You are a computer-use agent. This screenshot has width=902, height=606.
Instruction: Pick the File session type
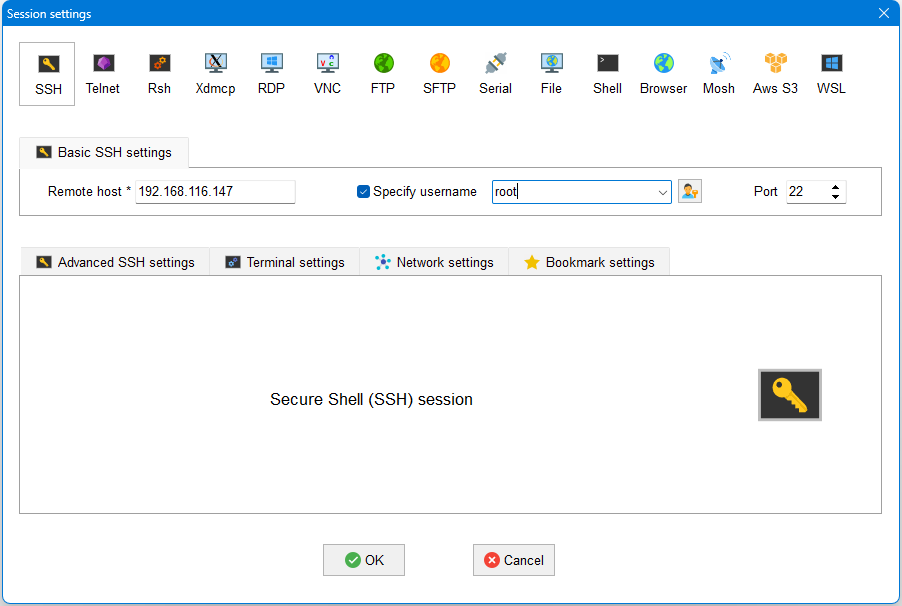(x=551, y=74)
